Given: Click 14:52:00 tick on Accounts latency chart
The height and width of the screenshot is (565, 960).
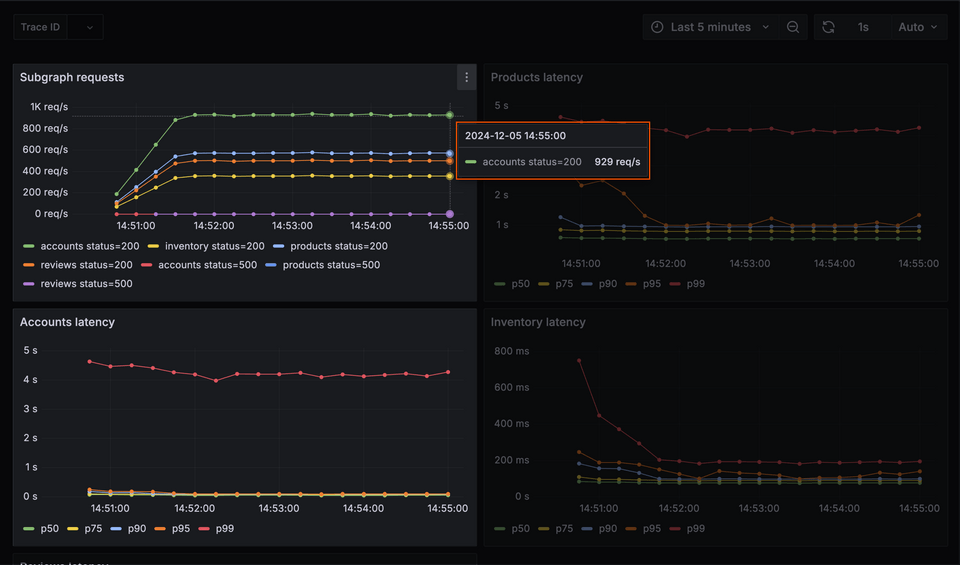Looking at the screenshot, I should pyautogui.click(x=194, y=508).
